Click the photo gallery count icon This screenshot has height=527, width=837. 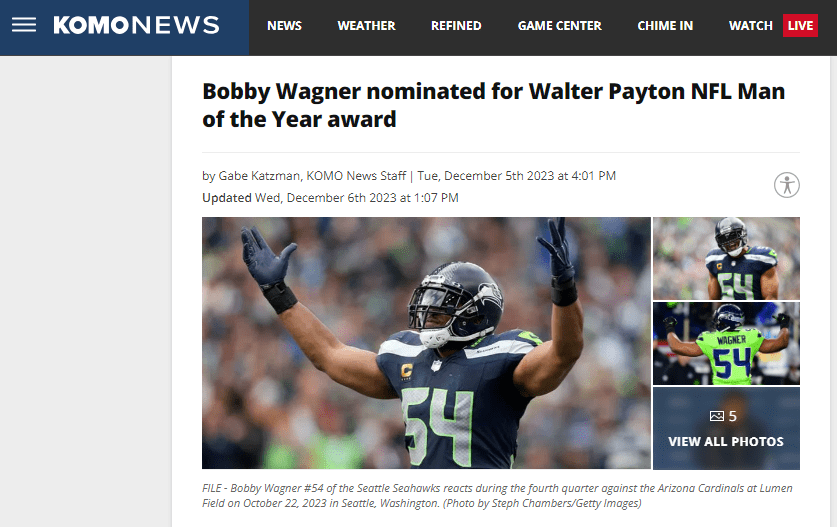point(716,416)
